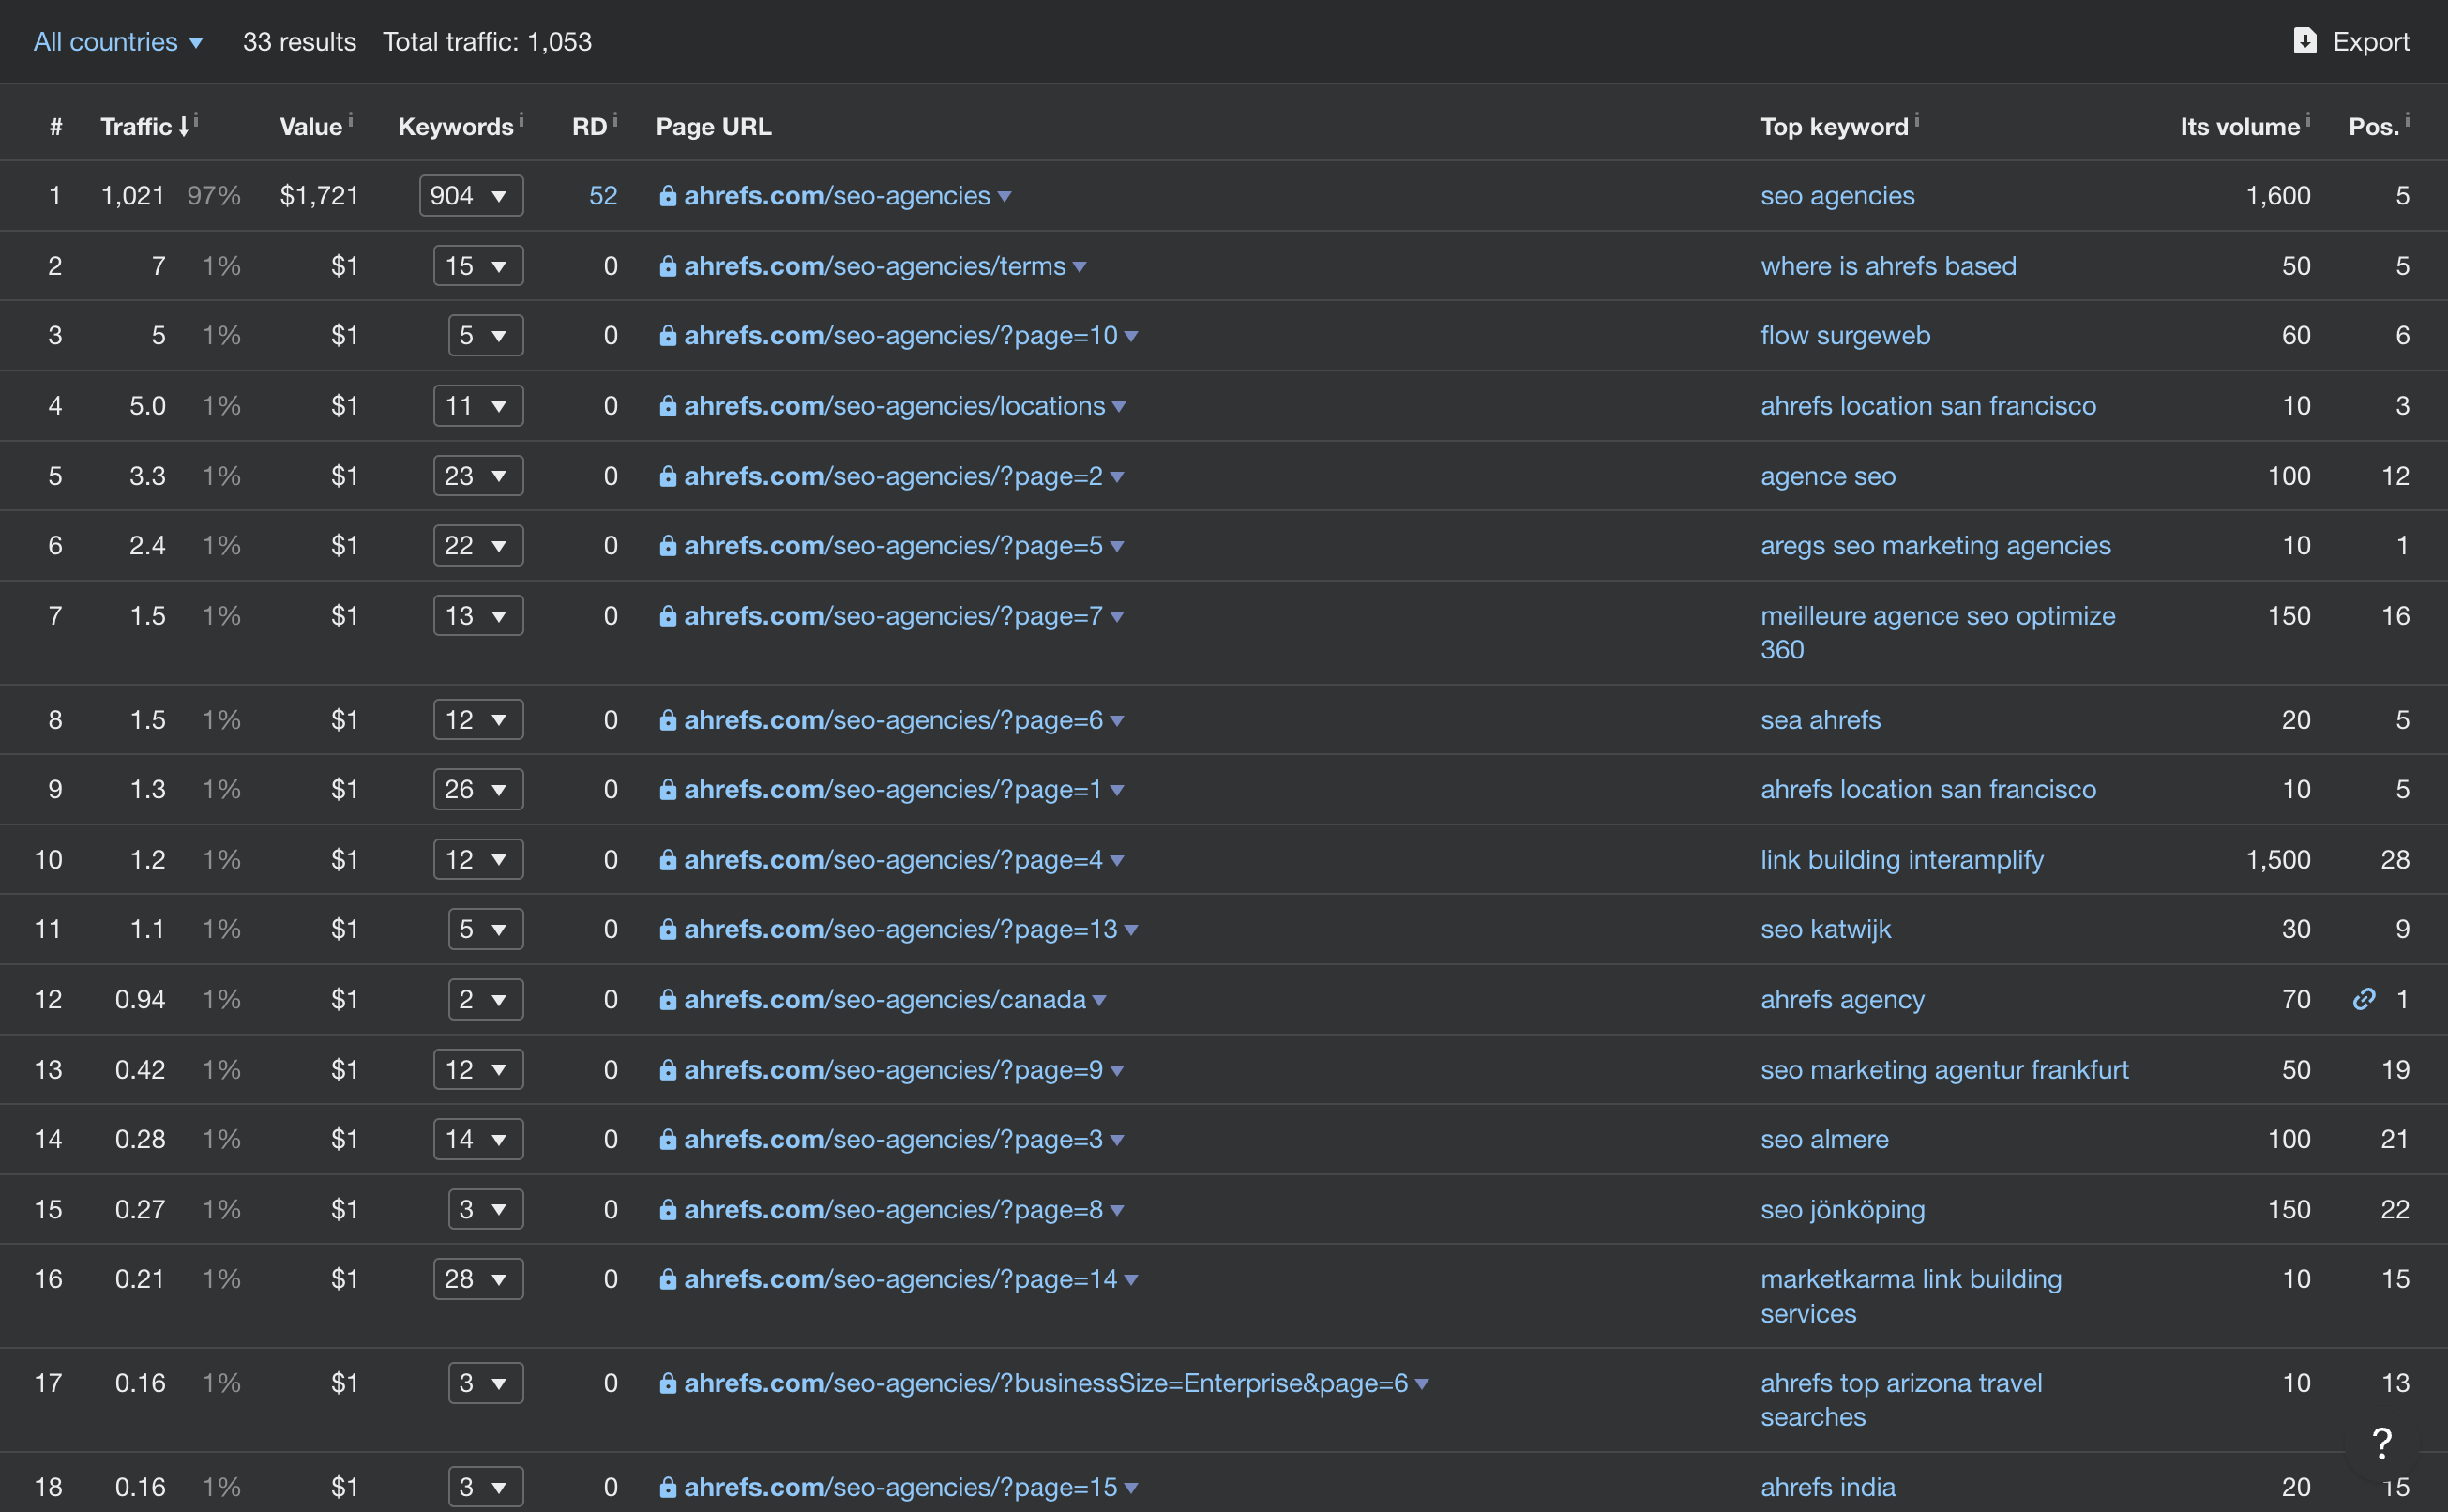2448x1512 pixels.
Task: Click the $1,721 value cell
Action: pyautogui.click(x=319, y=195)
